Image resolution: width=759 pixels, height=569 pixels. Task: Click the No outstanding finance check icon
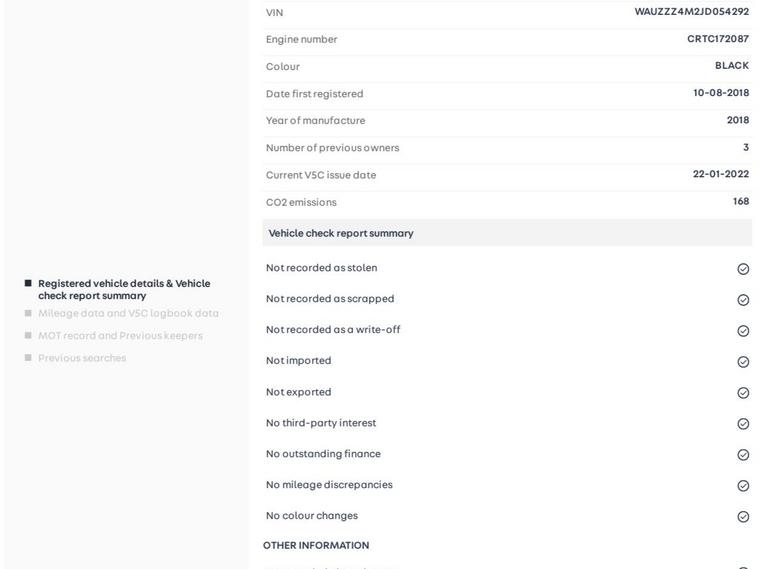743,455
